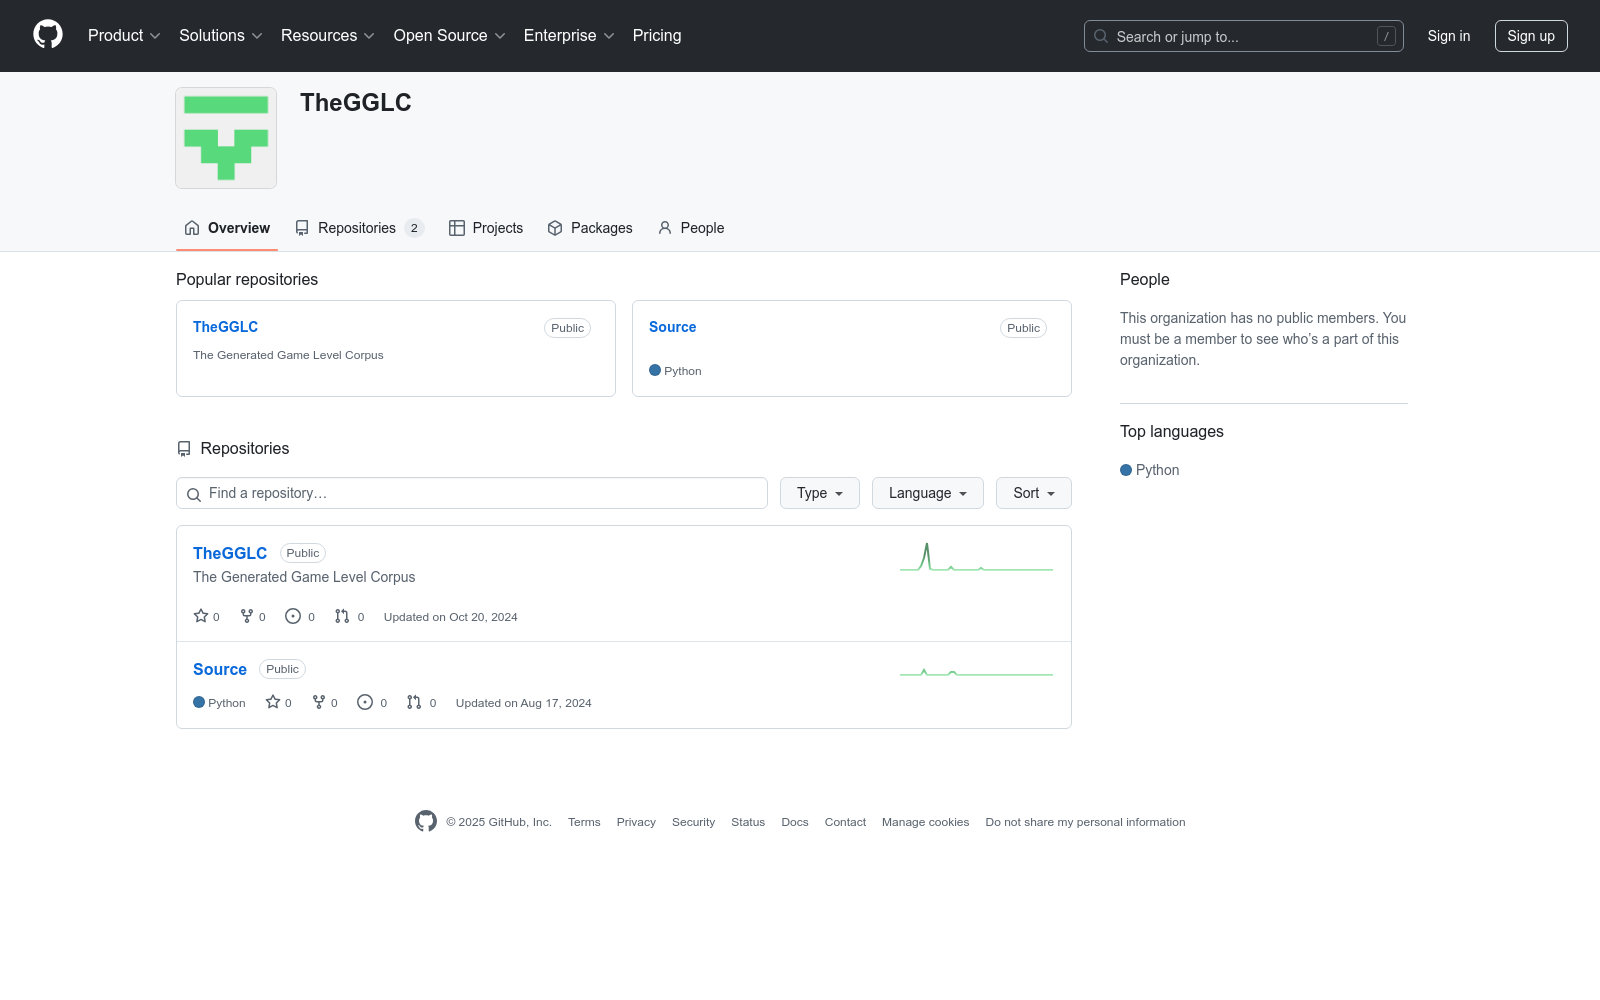Click the issues icon in TheGGLC row
This screenshot has width=1600, height=1000.
click(293, 616)
